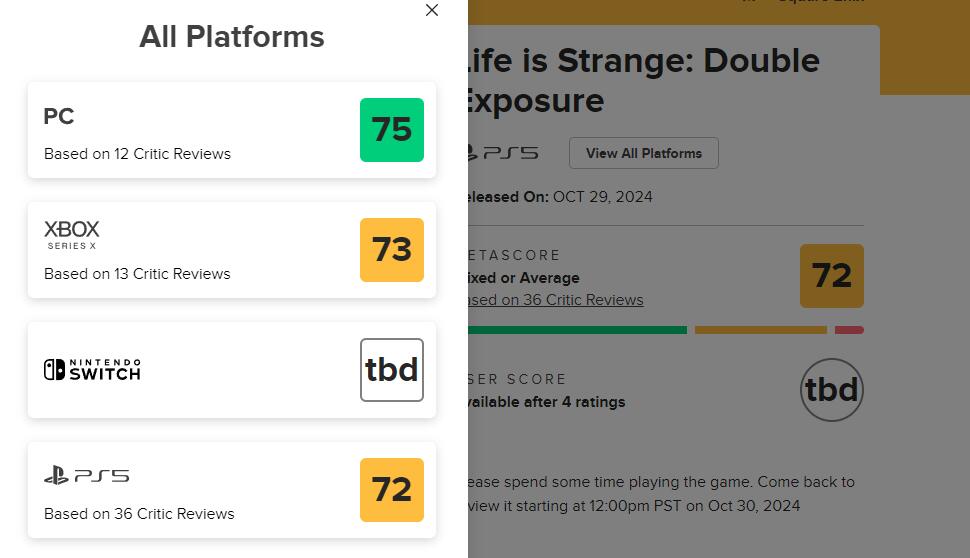Click the Nintendo Switch tbd score badge
The height and width of the screenshot is (558, 970).
point(392,370)
